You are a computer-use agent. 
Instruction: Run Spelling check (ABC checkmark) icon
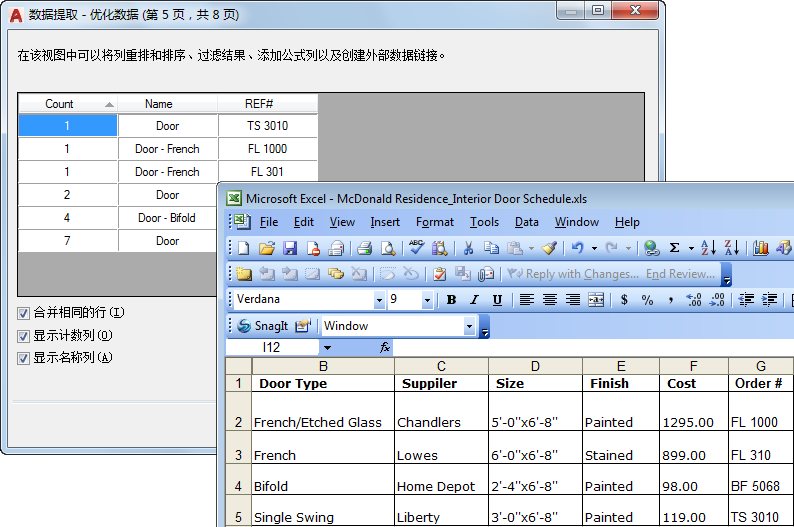(x=417, y=247)
